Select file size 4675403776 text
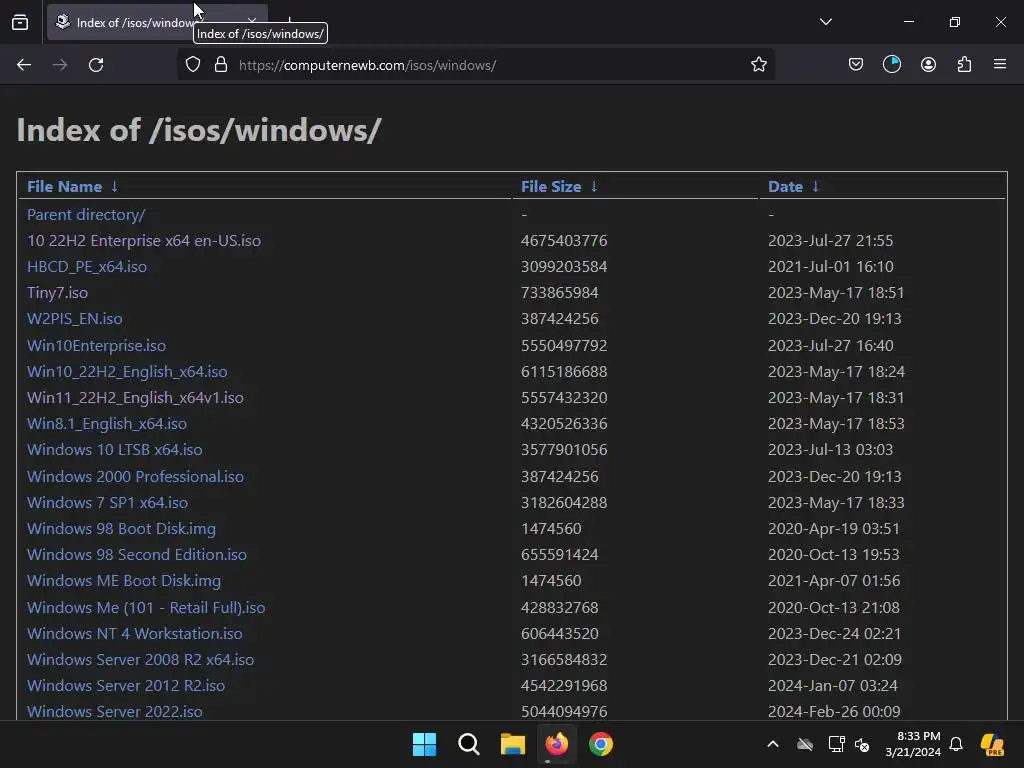Viewport: 1024px width, 768px height. tap(564, 241)
